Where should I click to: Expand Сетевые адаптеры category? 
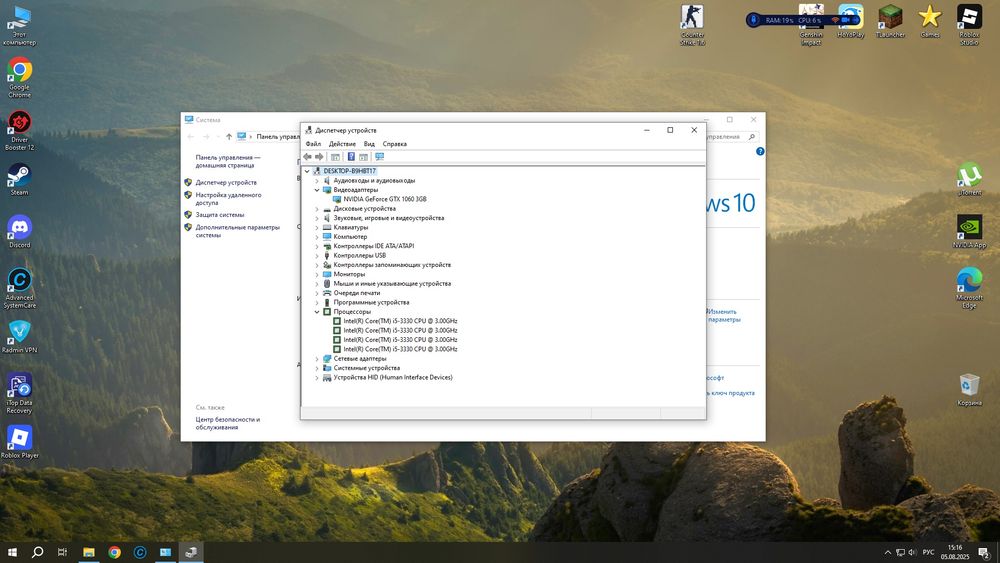(x=317, y=359)
